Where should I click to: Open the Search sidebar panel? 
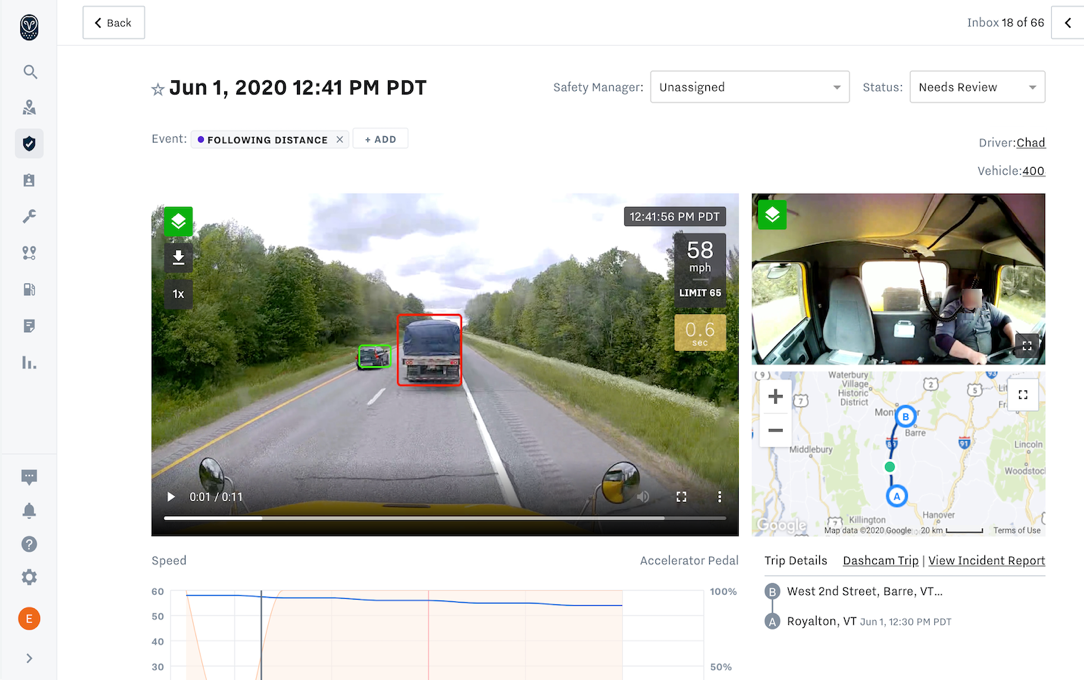click(x=30, y=71)
